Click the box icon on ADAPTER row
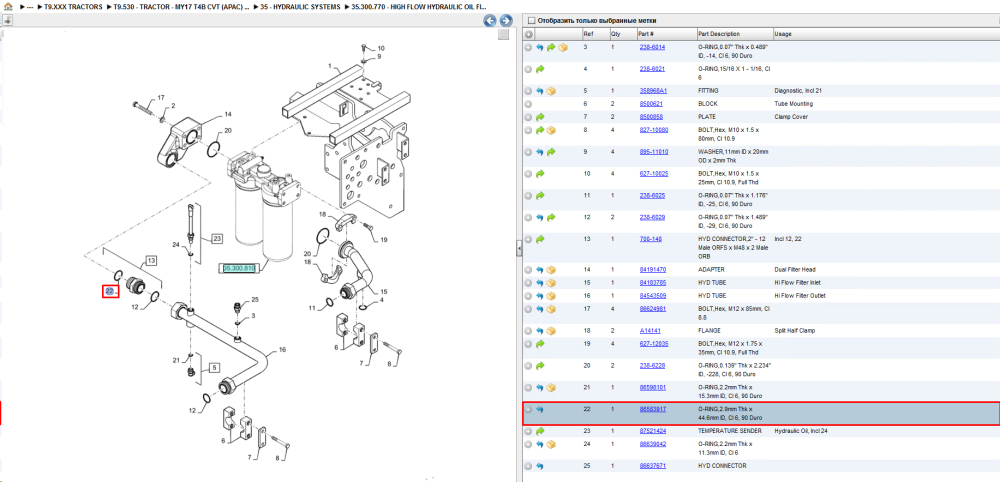The image size is (1000, 482). (x=551, y=270)
